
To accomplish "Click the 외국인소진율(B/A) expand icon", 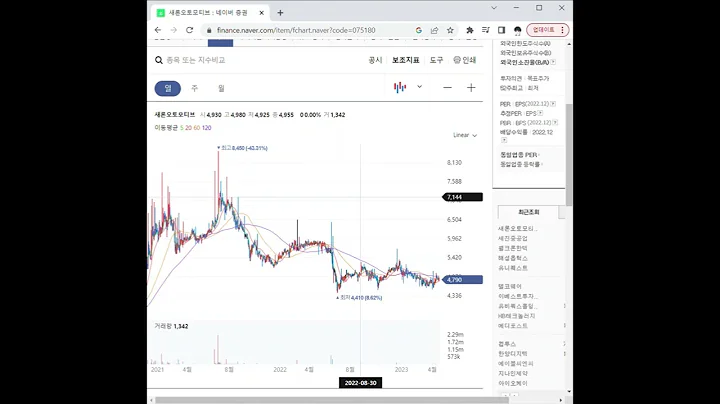I will 553,62.
